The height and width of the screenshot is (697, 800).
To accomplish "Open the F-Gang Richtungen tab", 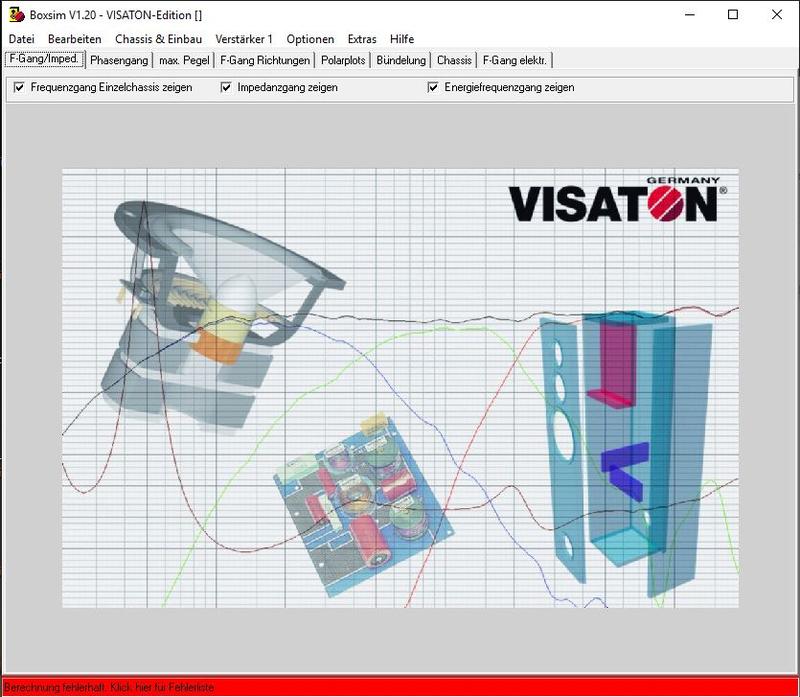I will pos(265,60).
